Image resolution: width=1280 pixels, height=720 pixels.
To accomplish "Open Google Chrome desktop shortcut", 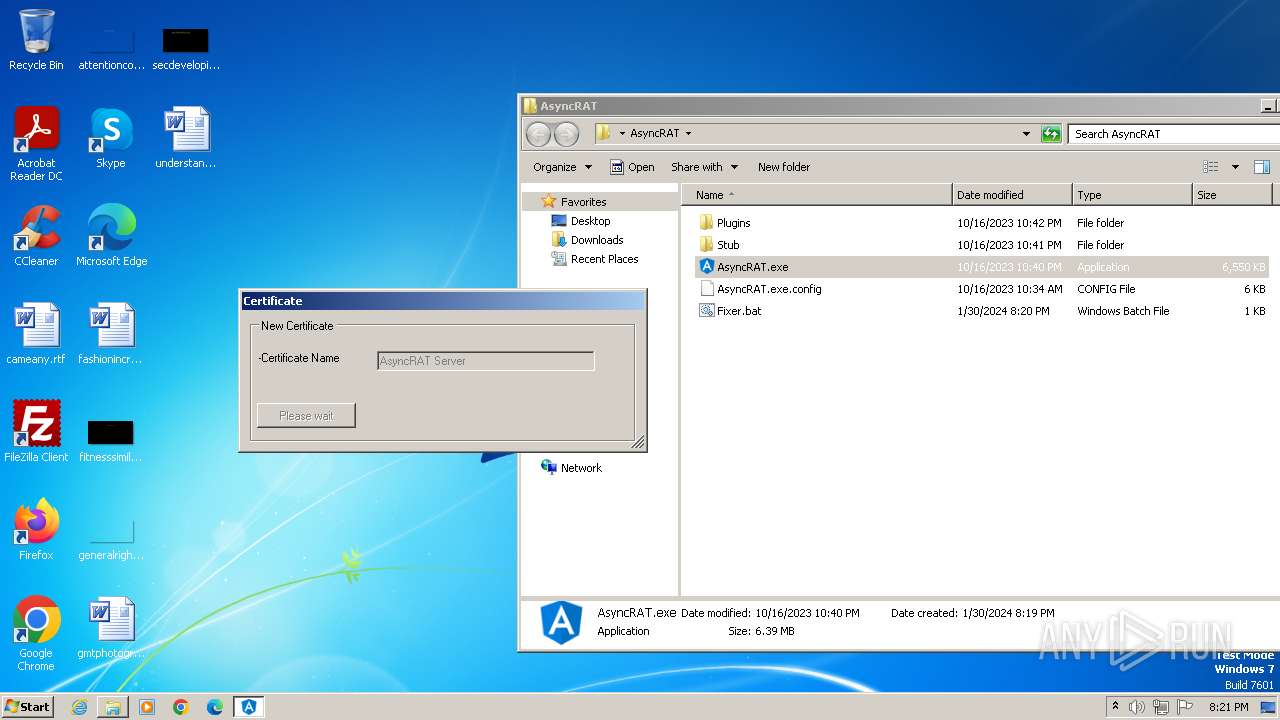I will [36, 634].
